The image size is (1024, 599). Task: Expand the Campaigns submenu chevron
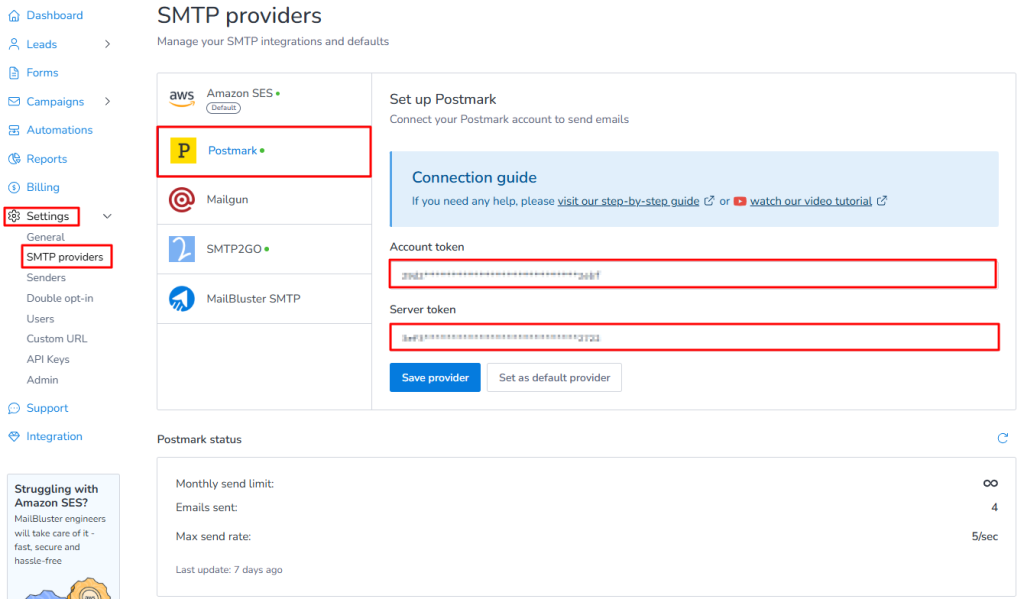point(108,101)
